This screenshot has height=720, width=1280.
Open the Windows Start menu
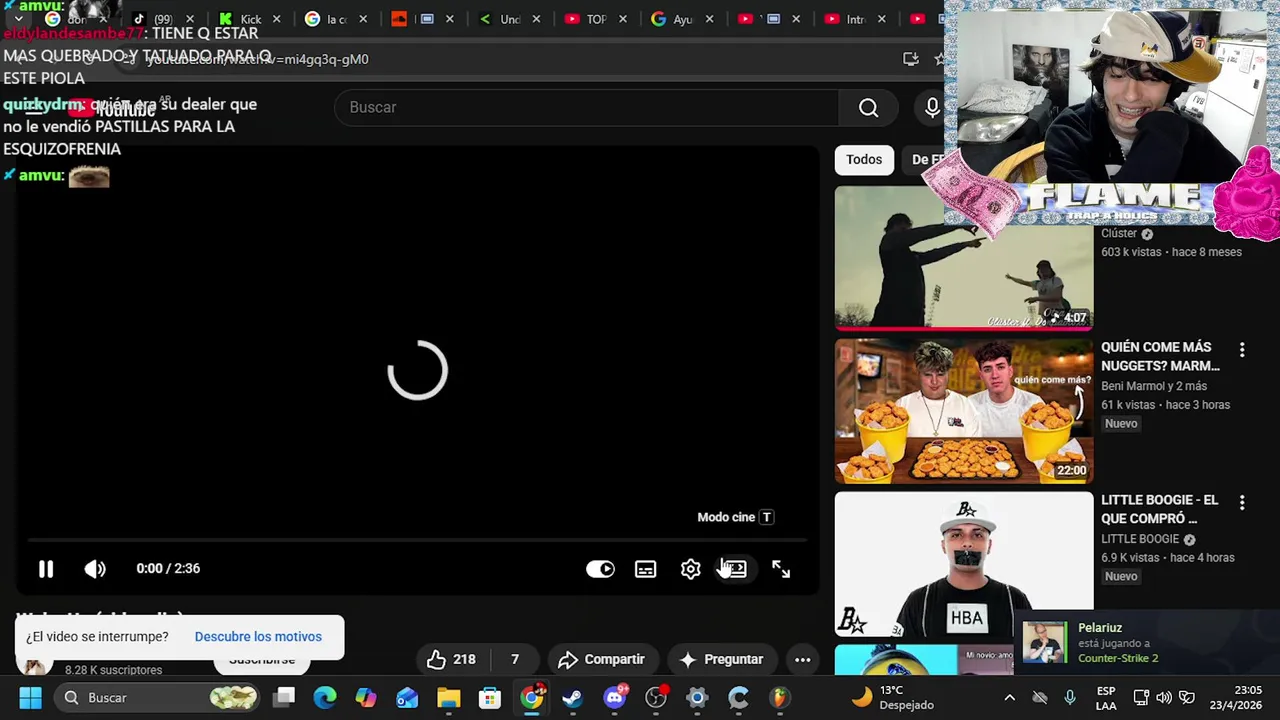click(30, 698)
